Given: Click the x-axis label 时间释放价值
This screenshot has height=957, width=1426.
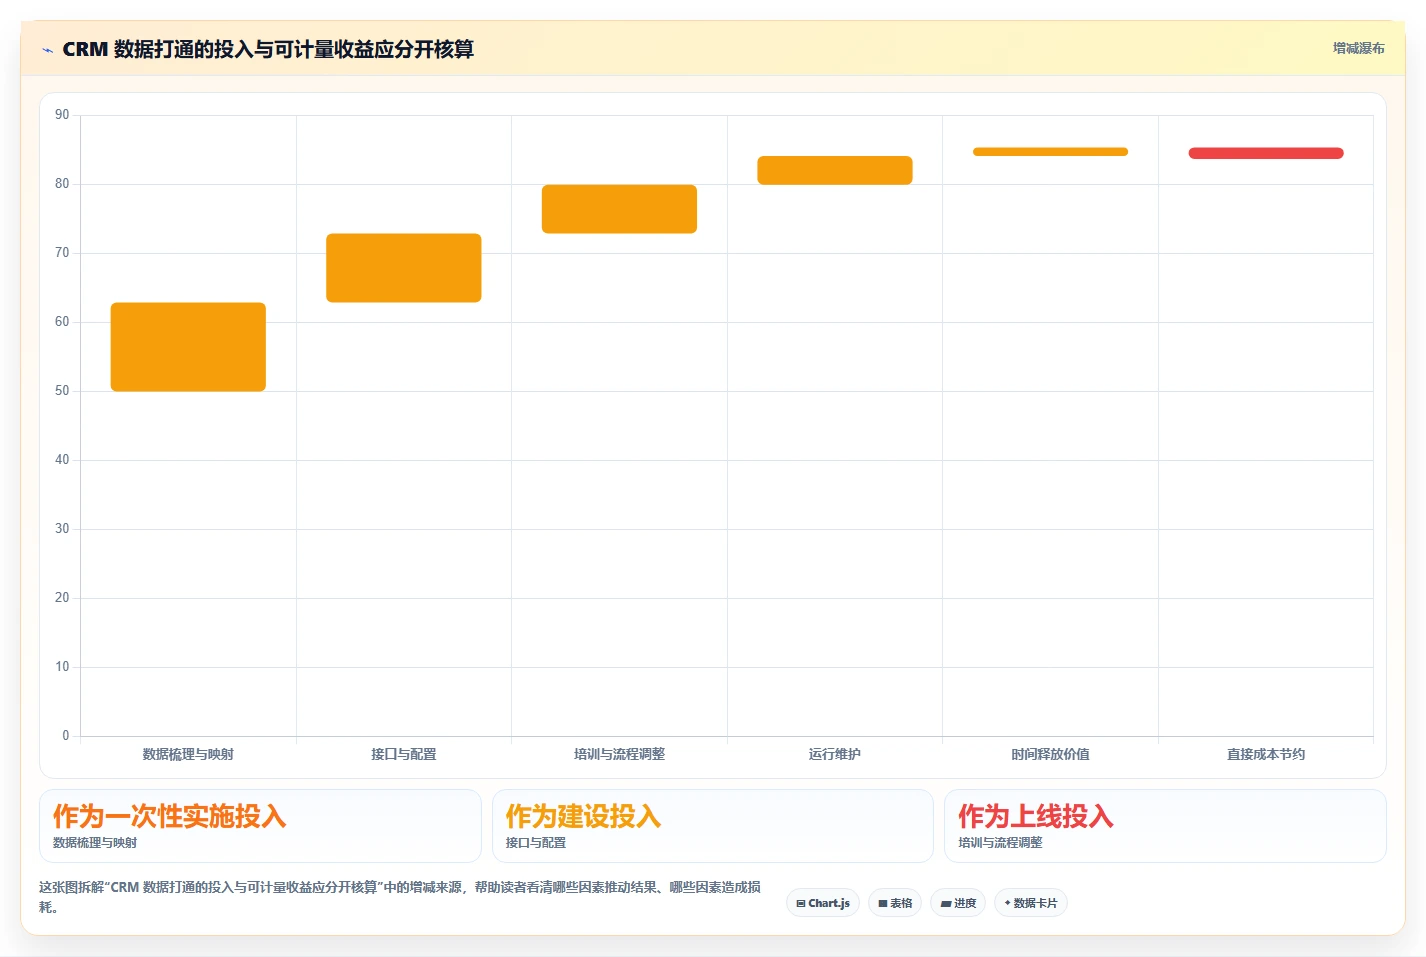Looking at the screenshot, I should [x=1050, y=754].
